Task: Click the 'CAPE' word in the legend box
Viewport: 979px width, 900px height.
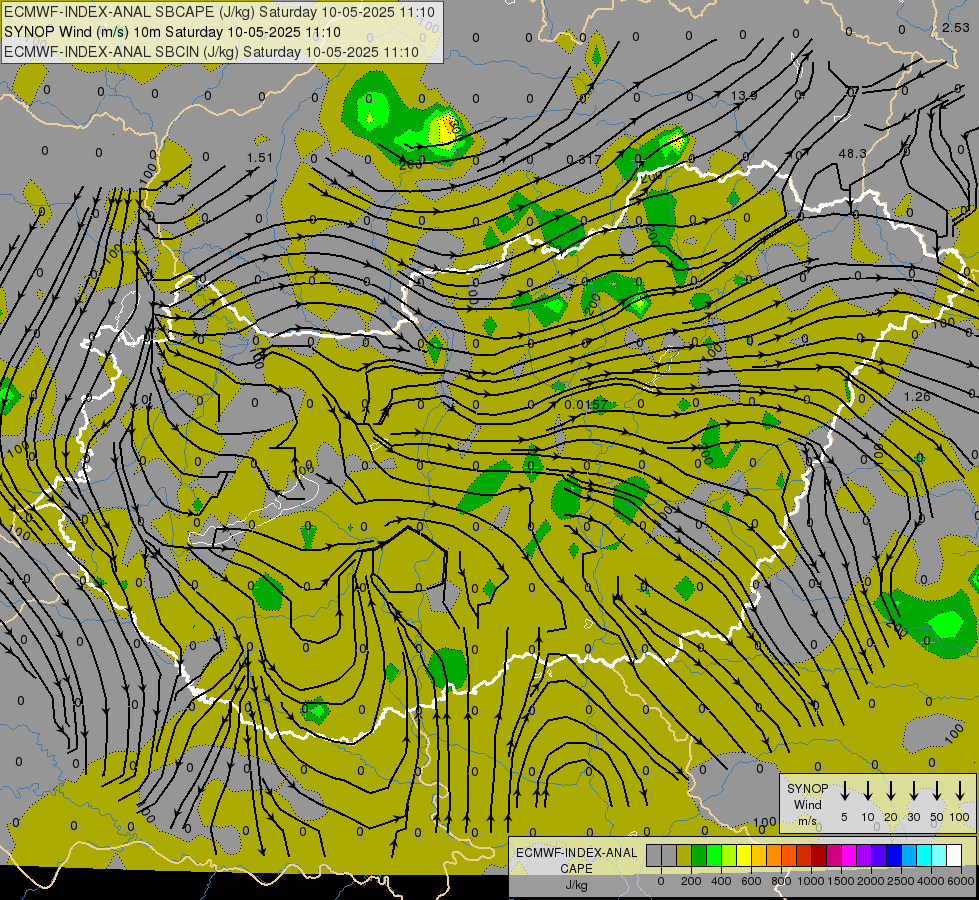Action: click(576, 869)
